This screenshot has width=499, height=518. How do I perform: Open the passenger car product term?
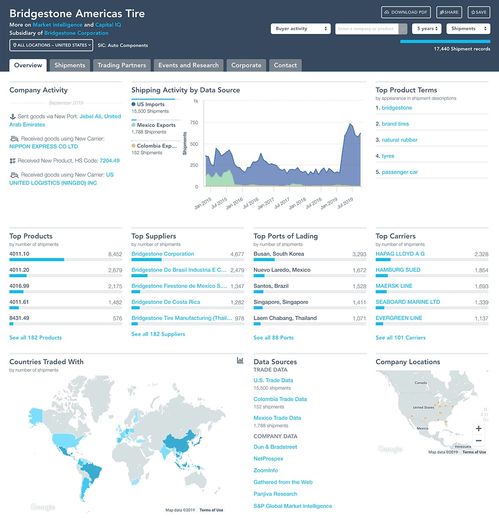[399, 172]
